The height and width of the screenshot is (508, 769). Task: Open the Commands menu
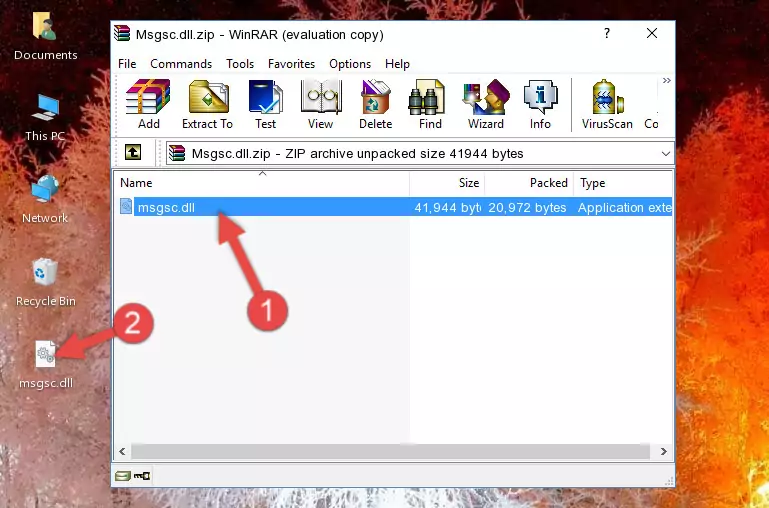click(181, 64)
